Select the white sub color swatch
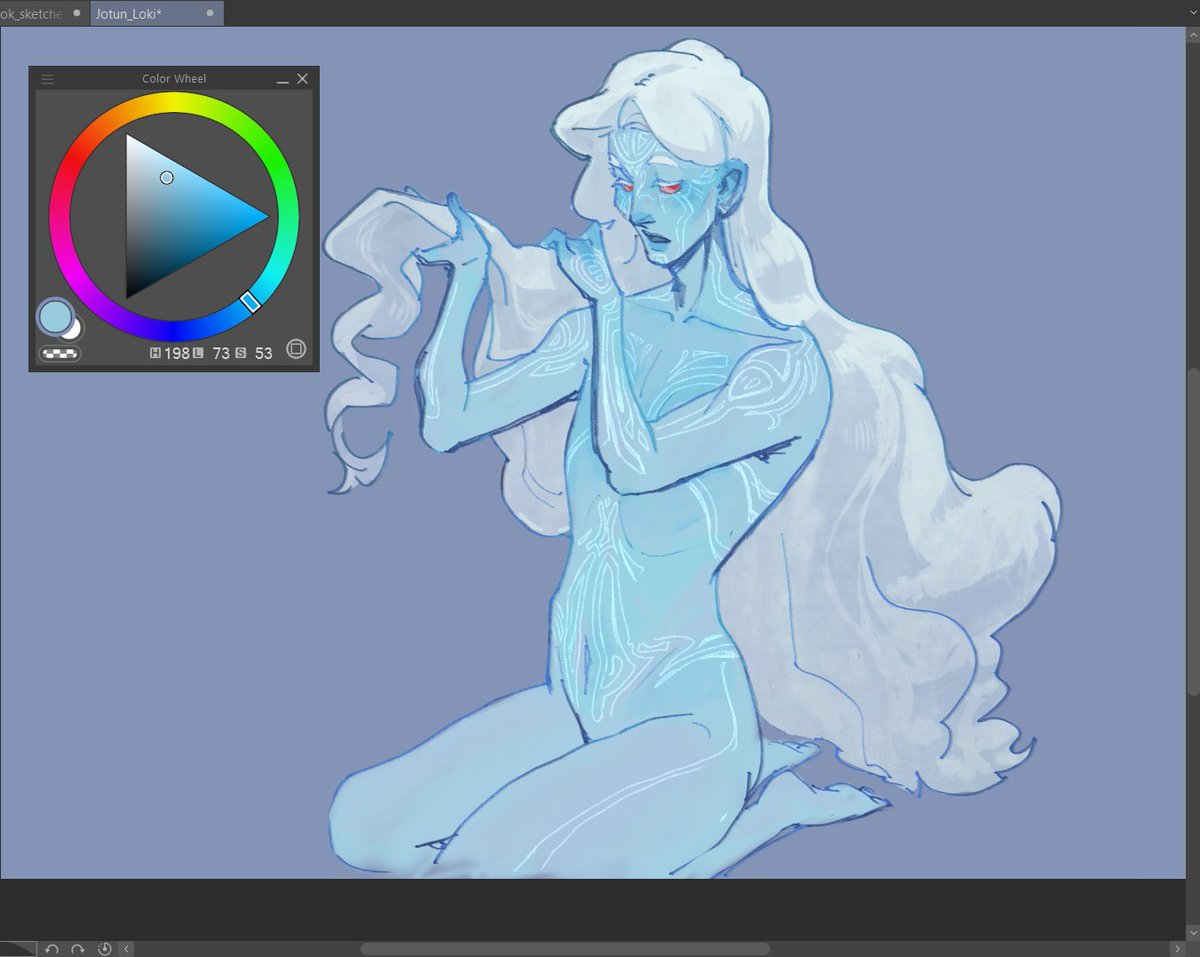Image resolution: width=1200 pixels, height=957 pixels. (x=73, y=329)
